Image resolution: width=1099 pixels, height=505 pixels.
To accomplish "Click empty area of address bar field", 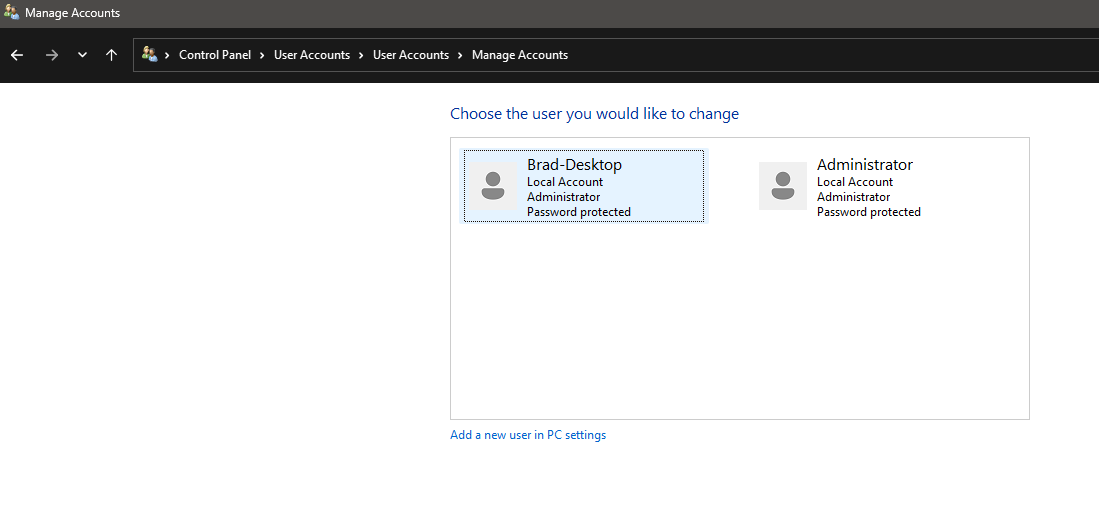I will (827, 55).
